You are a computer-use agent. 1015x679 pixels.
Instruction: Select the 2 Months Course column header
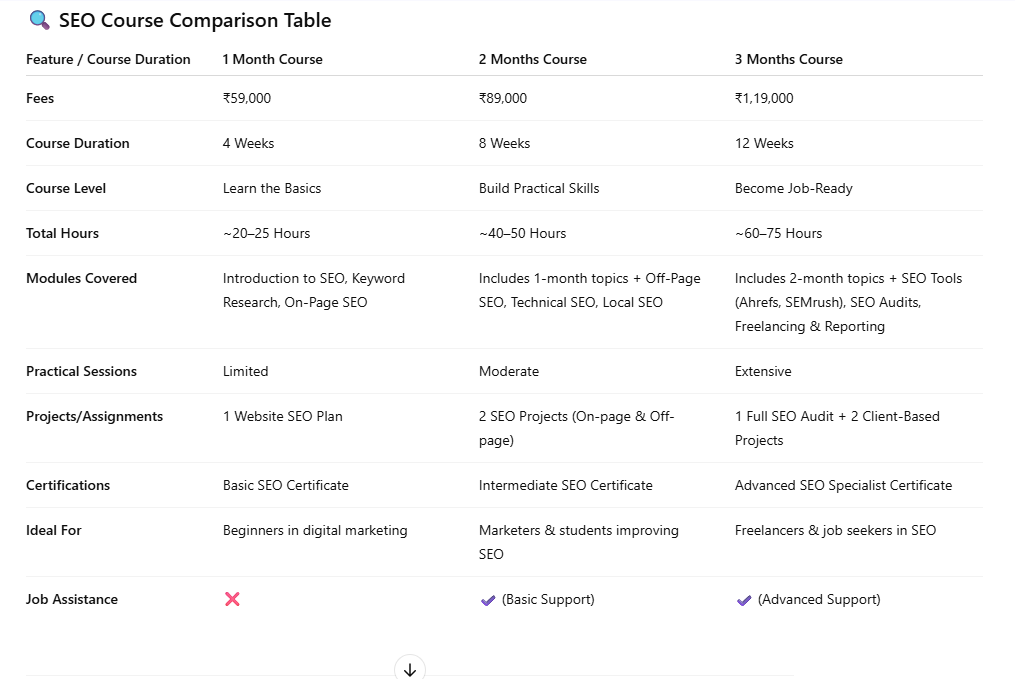(x=532, y=59)
